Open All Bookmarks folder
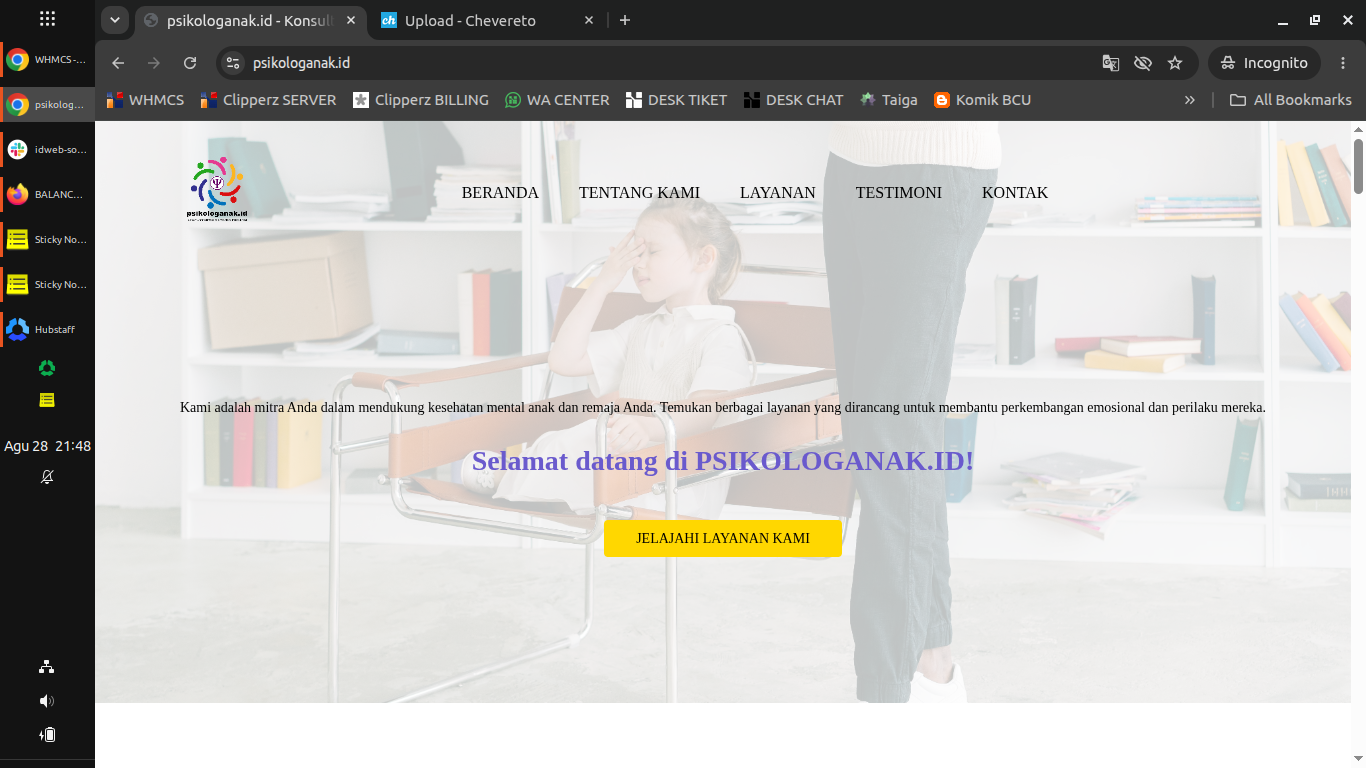Viewport: 1366px width, 768px height. tap(1290, 100)
